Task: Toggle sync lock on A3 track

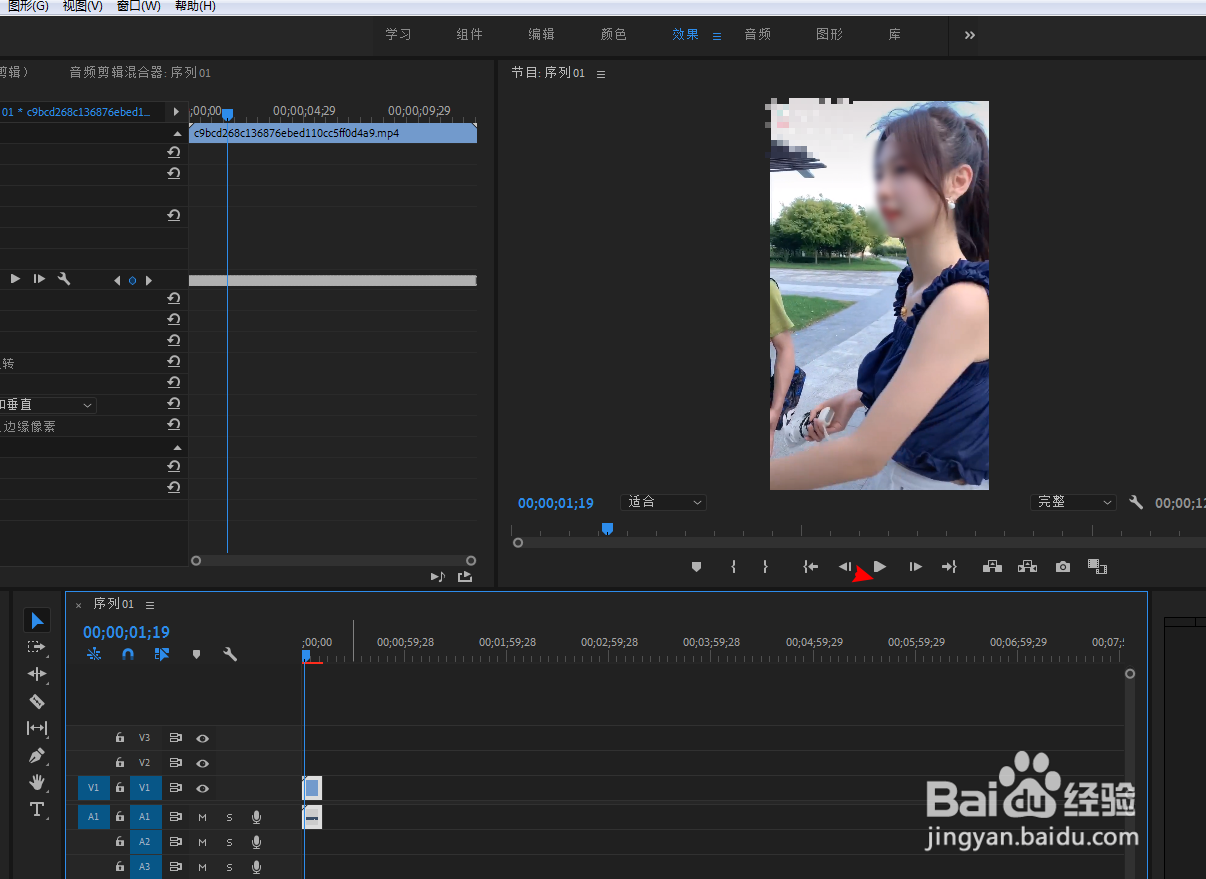Action: pyautogui.click(x=175, y=867)
